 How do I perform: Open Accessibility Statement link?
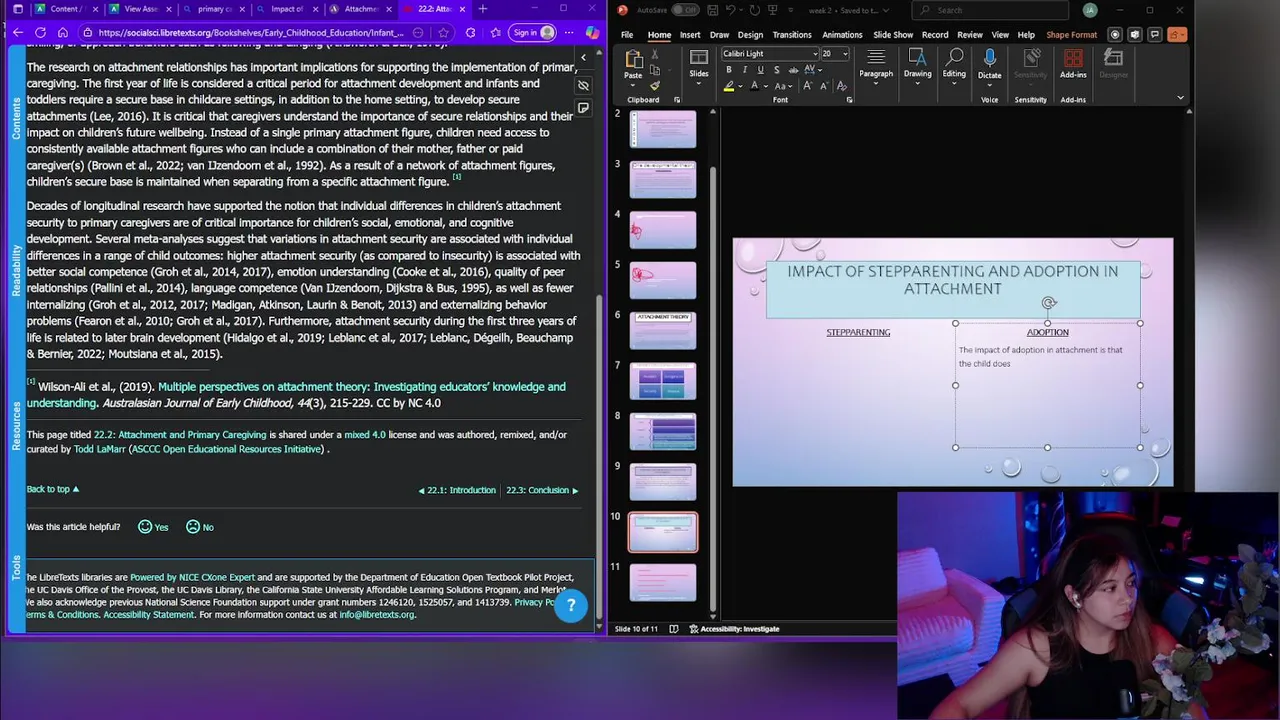click(149, 614)
